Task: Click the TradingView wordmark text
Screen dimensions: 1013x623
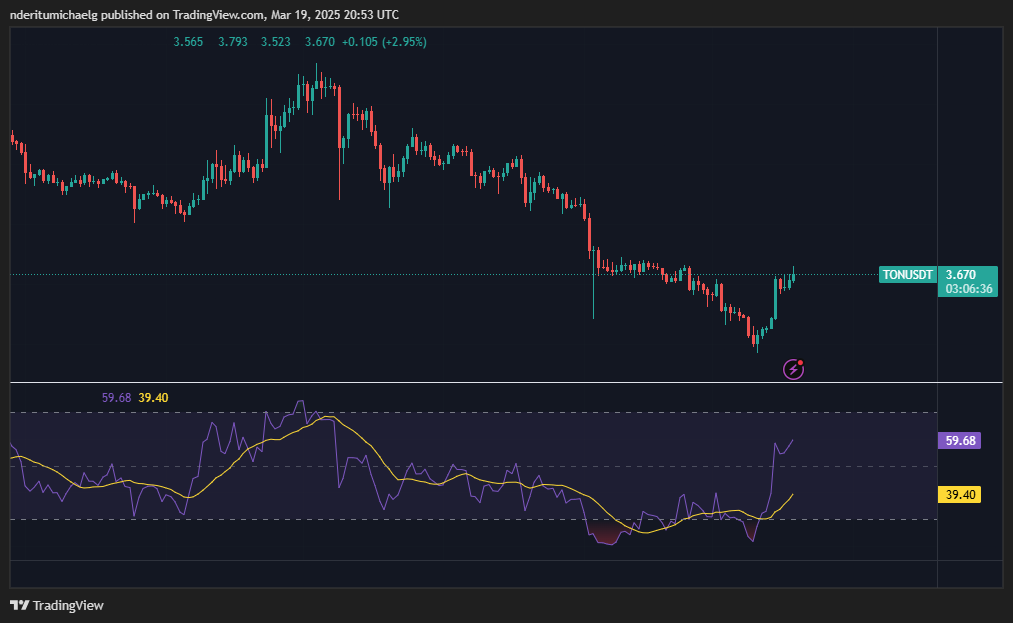Action: point(68,606)
